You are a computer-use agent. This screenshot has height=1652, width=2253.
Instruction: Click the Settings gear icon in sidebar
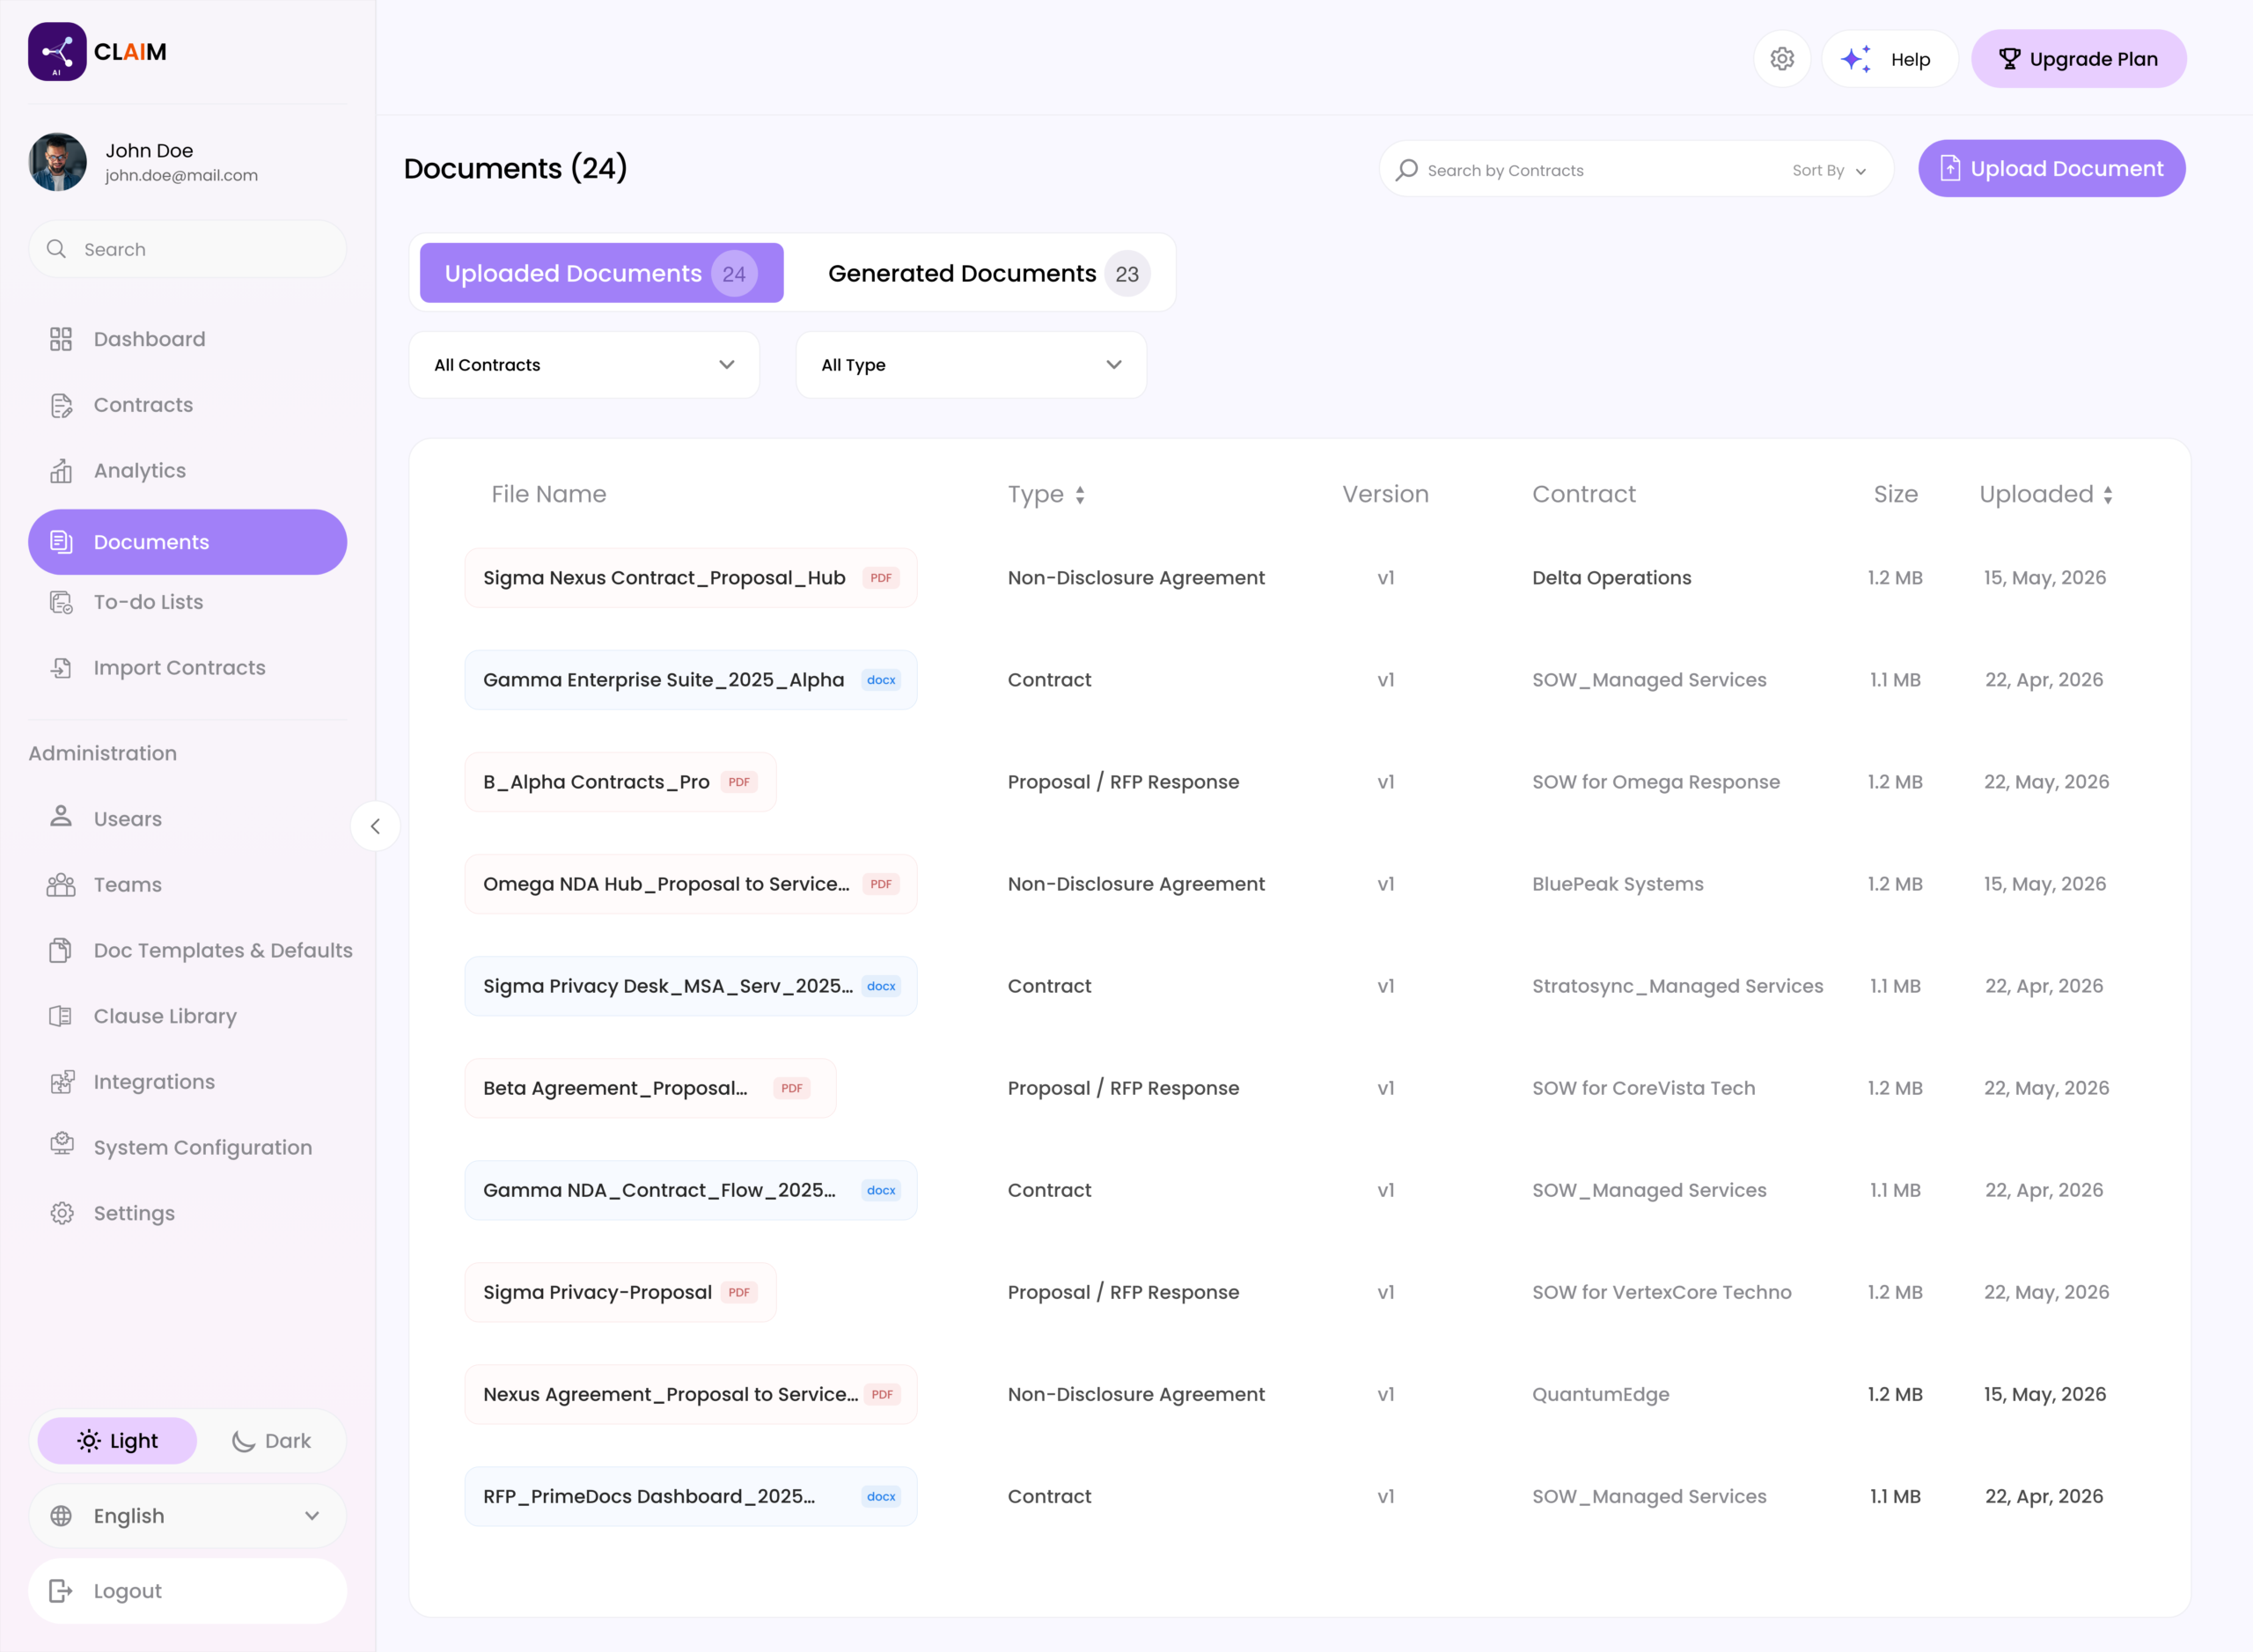(61, 1213)
